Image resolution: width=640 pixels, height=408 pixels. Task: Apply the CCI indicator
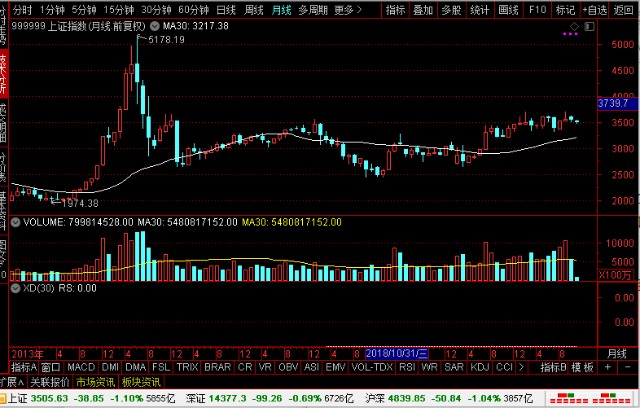click(504, 368)
